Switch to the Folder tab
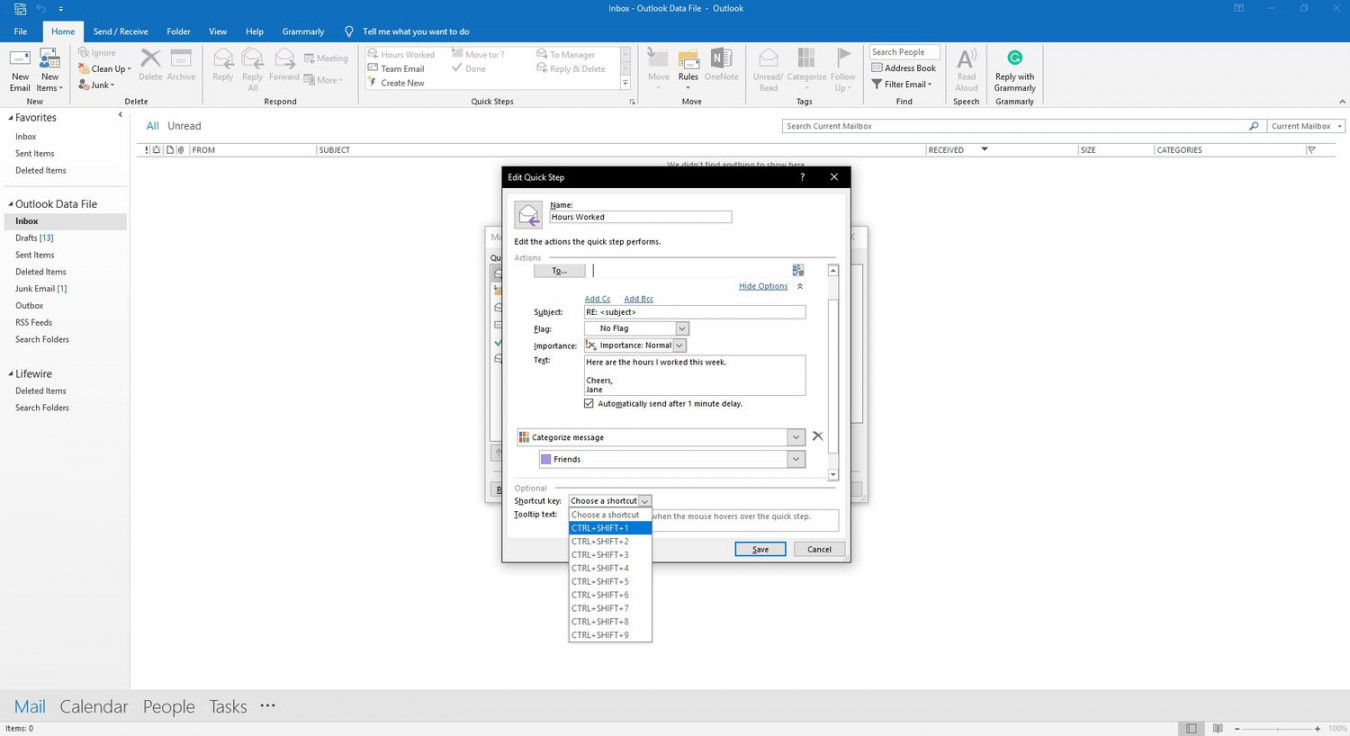 178,31
